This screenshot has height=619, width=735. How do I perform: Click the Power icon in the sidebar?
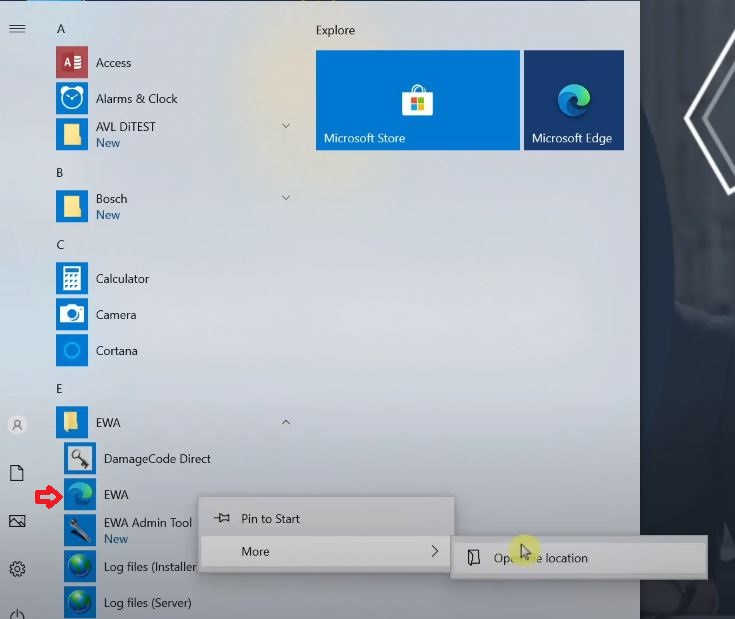pos(17,614)
